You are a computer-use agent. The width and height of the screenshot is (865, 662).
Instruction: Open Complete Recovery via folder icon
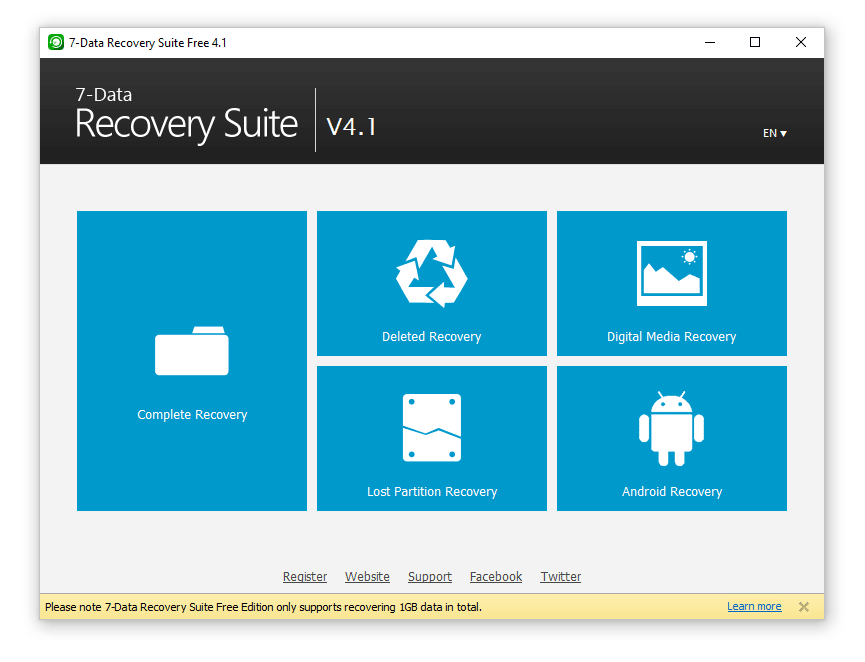(191, 351)
